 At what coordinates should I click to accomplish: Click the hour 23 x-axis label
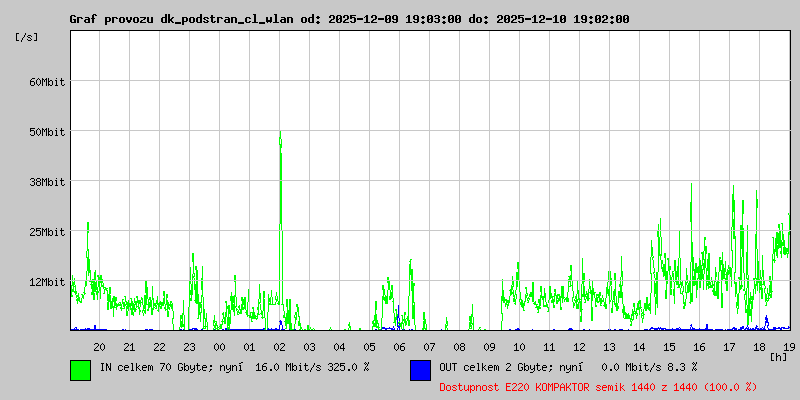coord(189,347)
